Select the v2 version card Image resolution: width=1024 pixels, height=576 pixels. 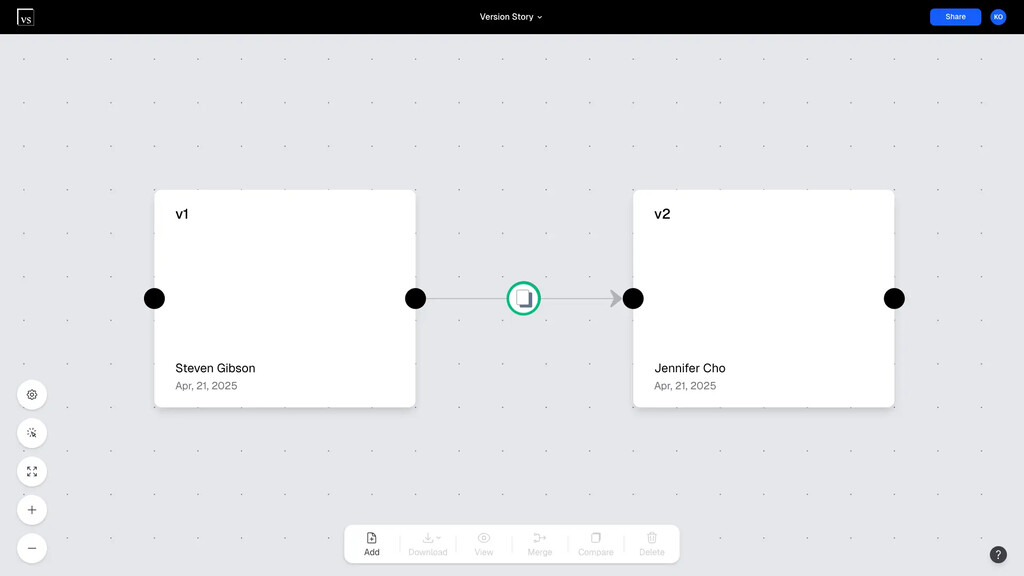763,298
